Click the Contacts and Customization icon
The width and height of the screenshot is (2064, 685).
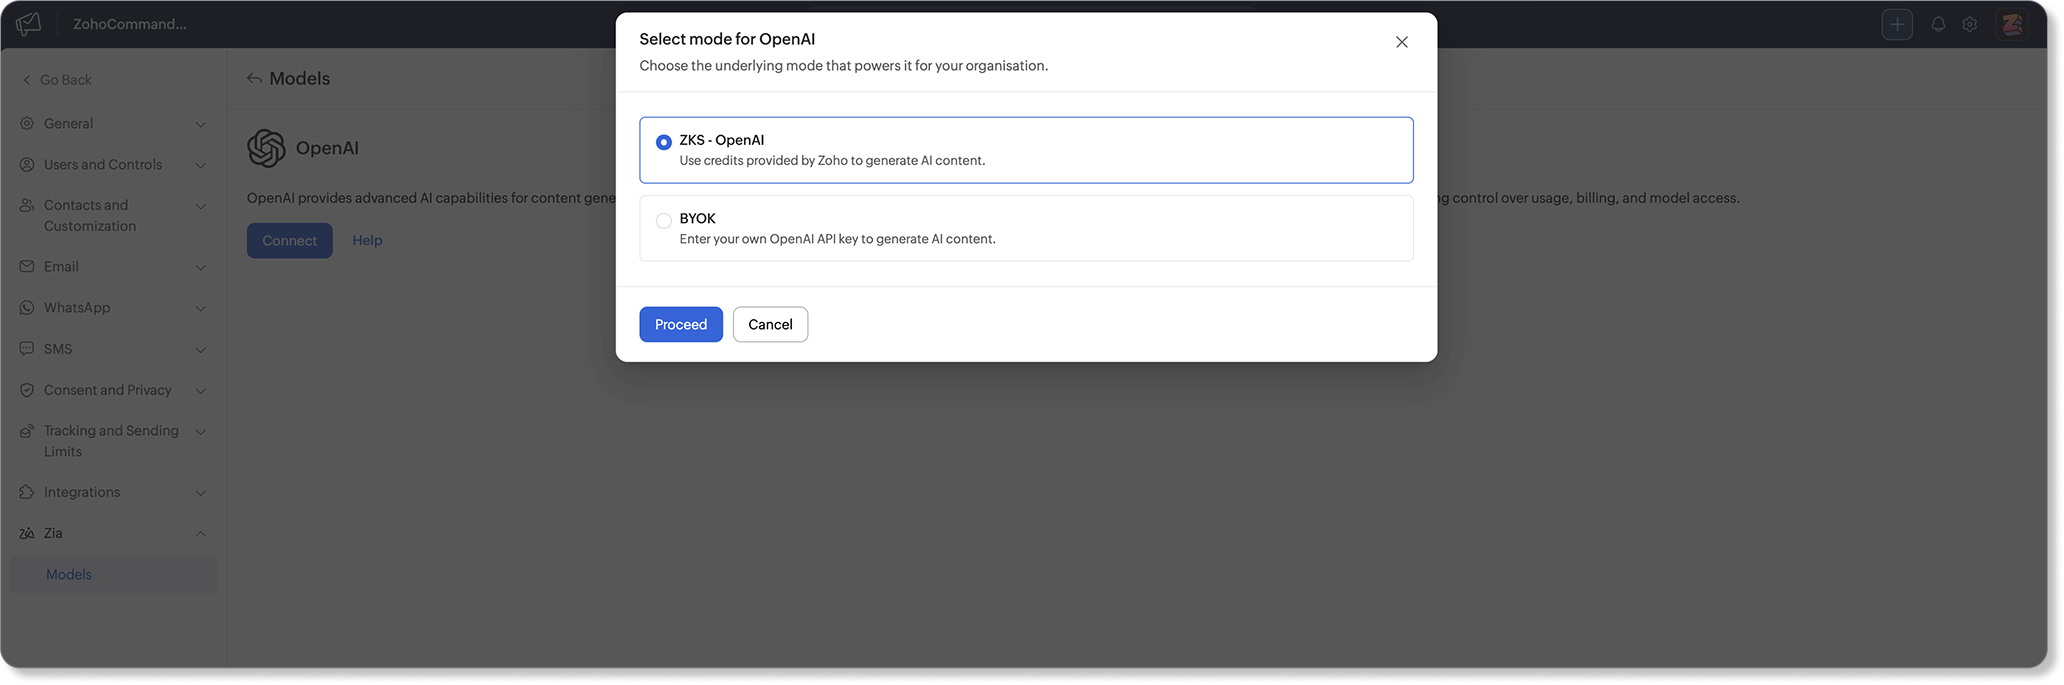pos(27,205)
